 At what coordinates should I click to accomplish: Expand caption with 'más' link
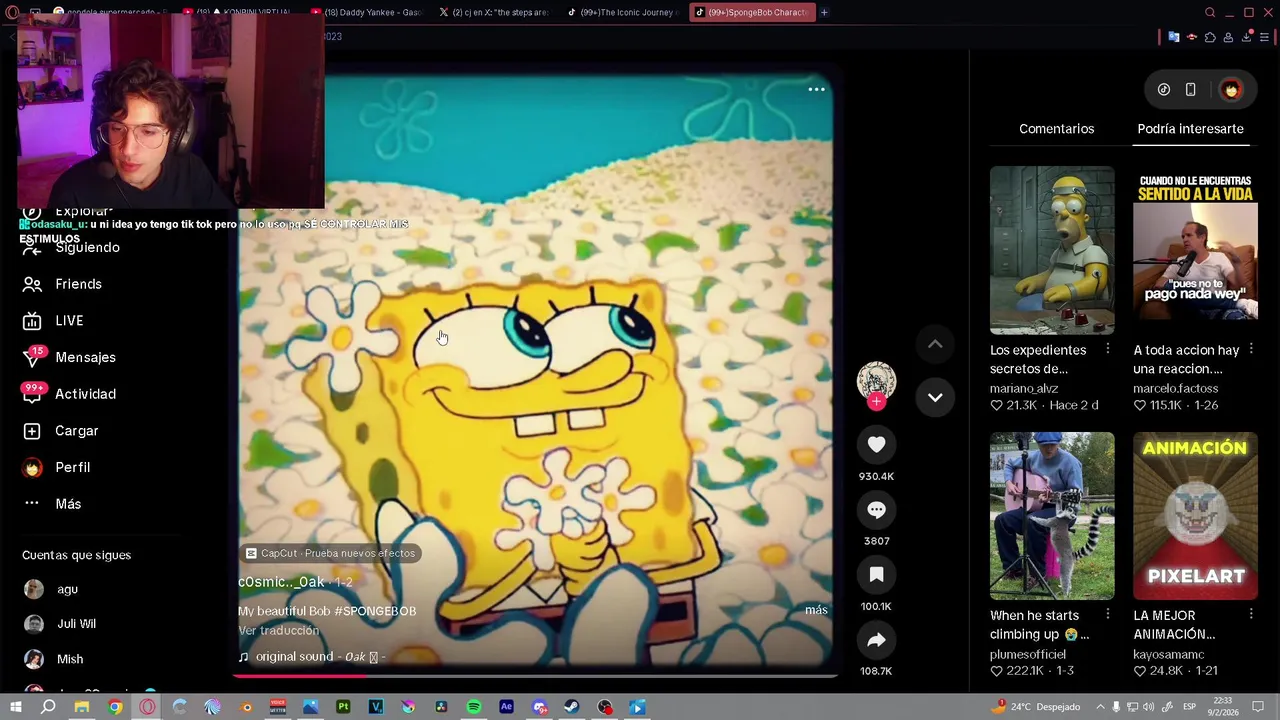(816, 610)
